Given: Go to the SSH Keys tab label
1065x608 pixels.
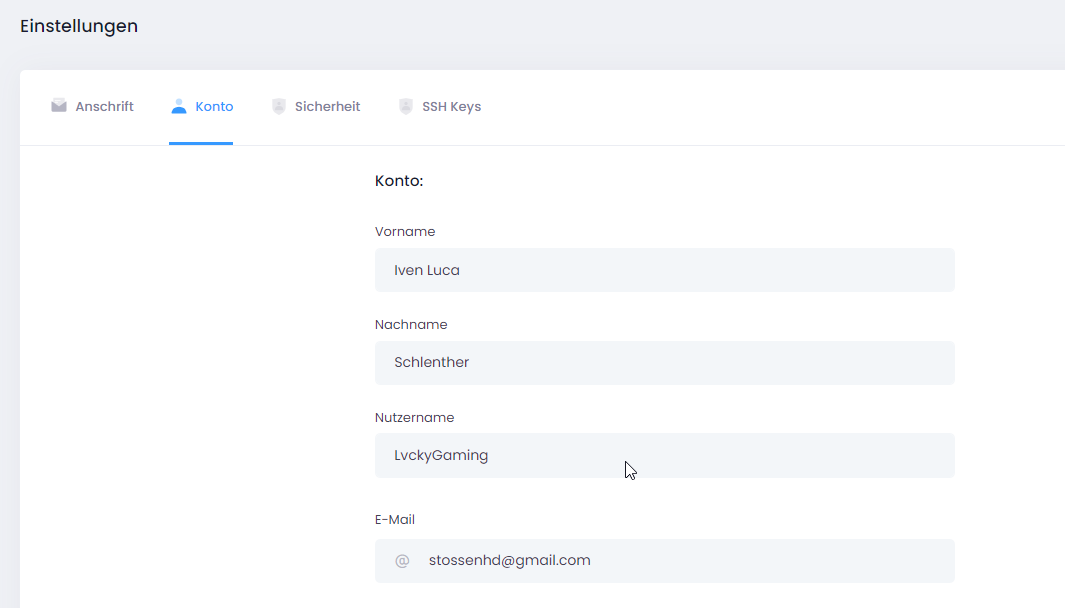Looking at the screenshot, I should (451, 106).
